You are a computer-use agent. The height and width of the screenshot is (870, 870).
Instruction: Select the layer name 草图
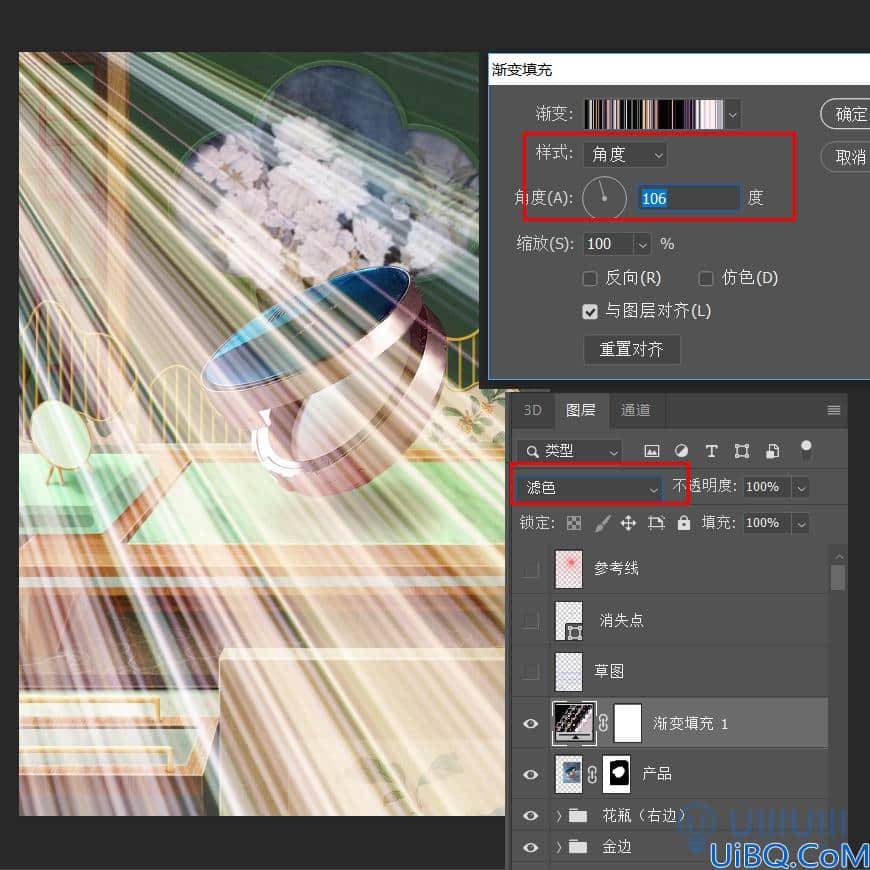pos(609,671)
